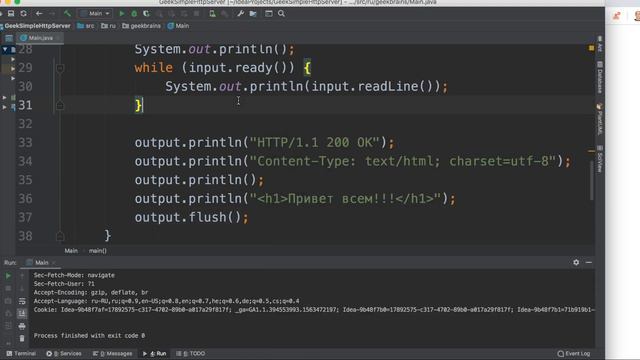The image size is (640, 360).
Task: Navigate back with the left arrow icon
Action: (39, 13)
